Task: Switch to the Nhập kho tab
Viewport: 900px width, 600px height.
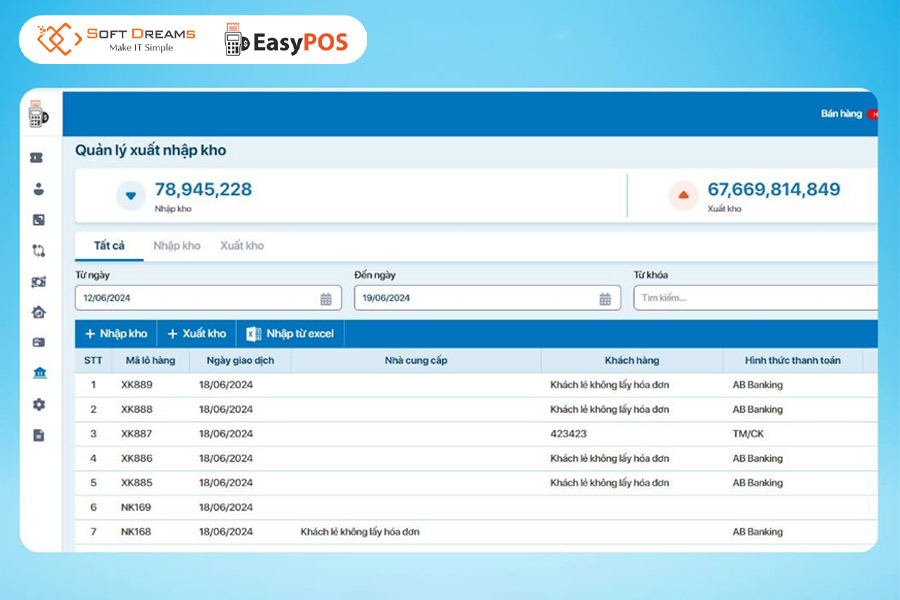Action: click(176, 245)
